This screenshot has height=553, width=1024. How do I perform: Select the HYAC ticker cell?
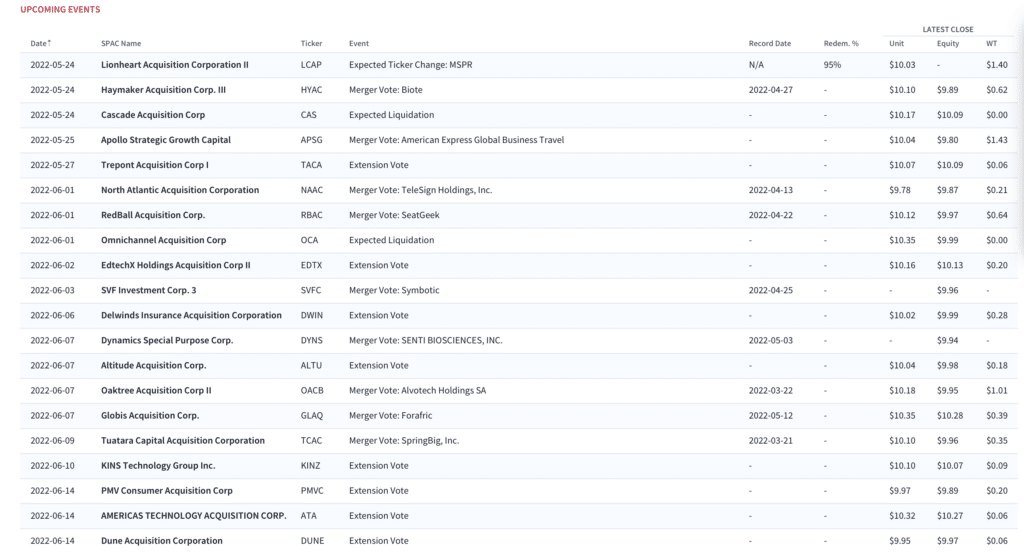pos(311,89)
